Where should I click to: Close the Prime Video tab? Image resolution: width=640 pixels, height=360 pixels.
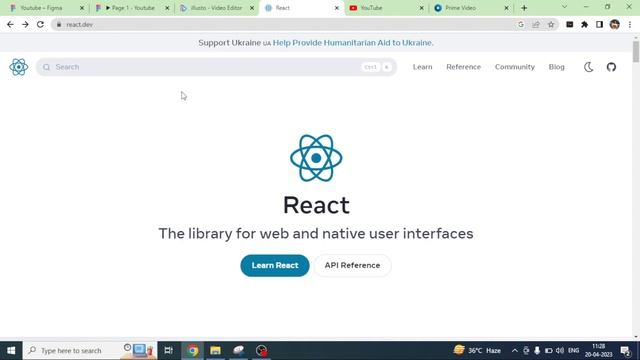click(506, 8)
